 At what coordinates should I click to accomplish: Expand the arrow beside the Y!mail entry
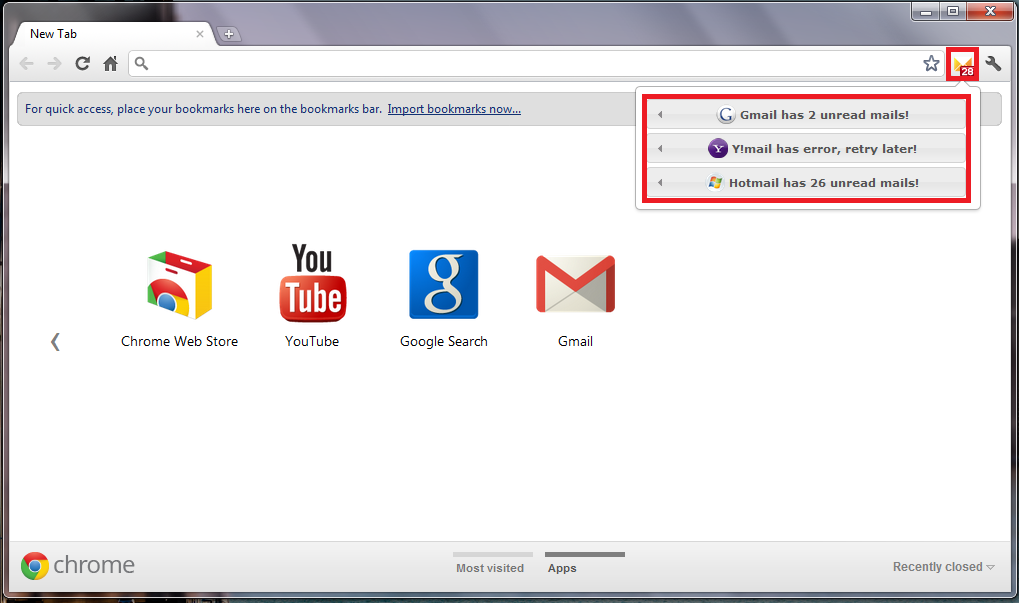click(660, 149)
